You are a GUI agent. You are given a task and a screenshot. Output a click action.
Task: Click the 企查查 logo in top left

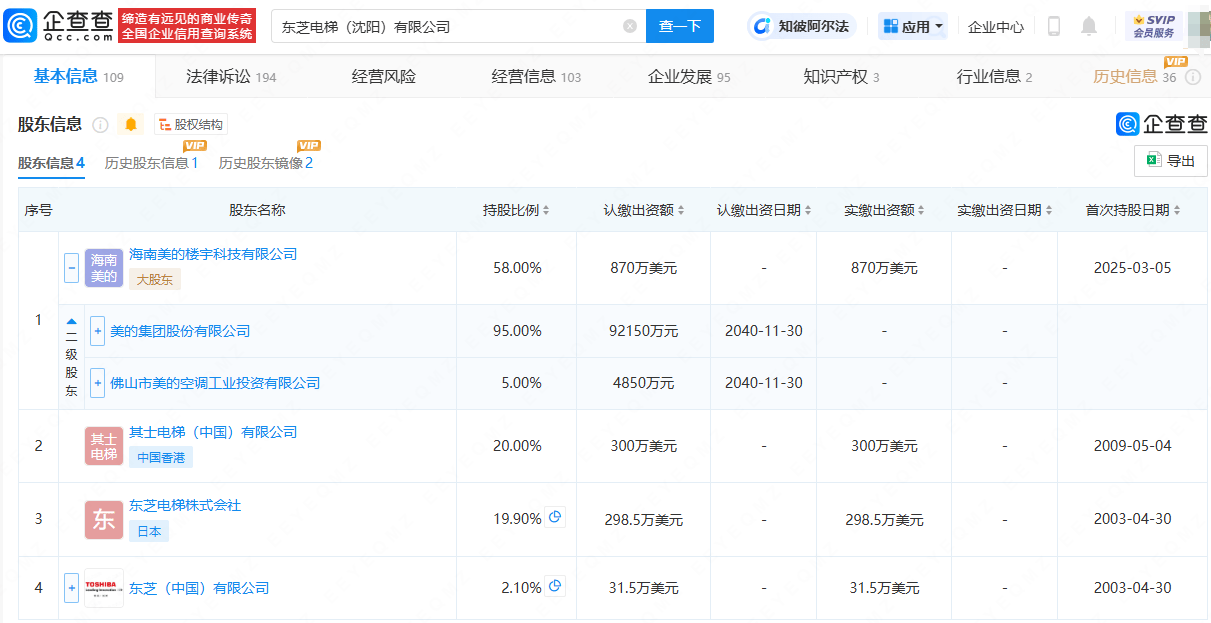pos(58,26)
